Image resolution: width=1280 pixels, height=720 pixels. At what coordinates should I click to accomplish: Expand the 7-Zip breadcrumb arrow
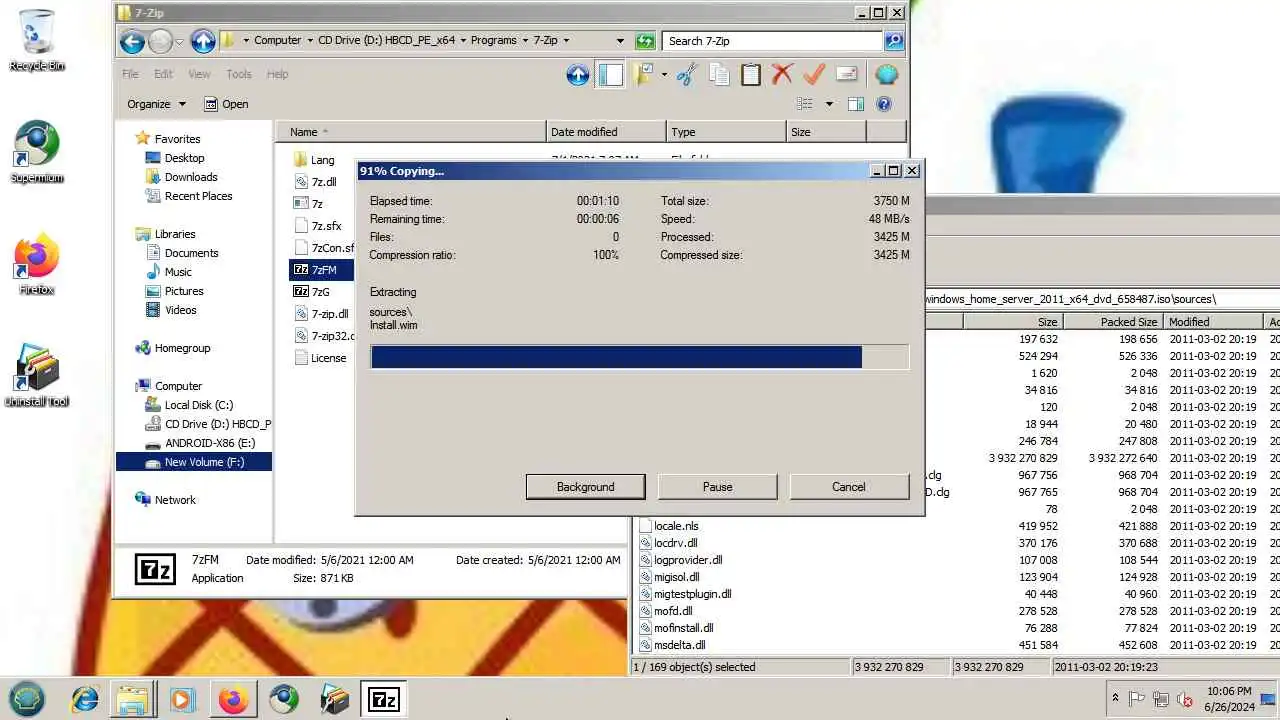click(565, 41)
